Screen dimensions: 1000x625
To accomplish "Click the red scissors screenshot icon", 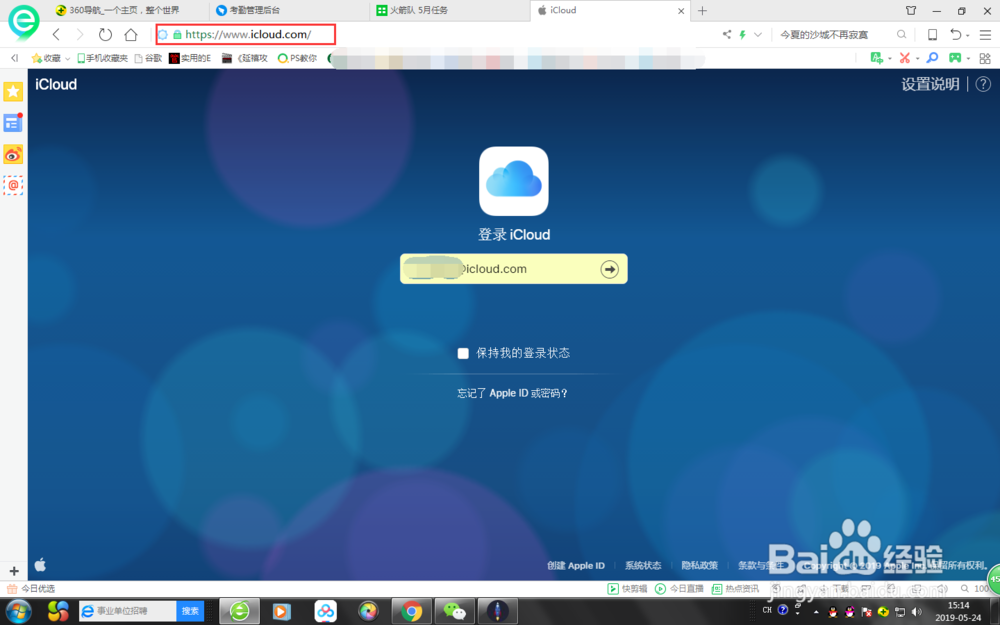I will click(904, 58).
